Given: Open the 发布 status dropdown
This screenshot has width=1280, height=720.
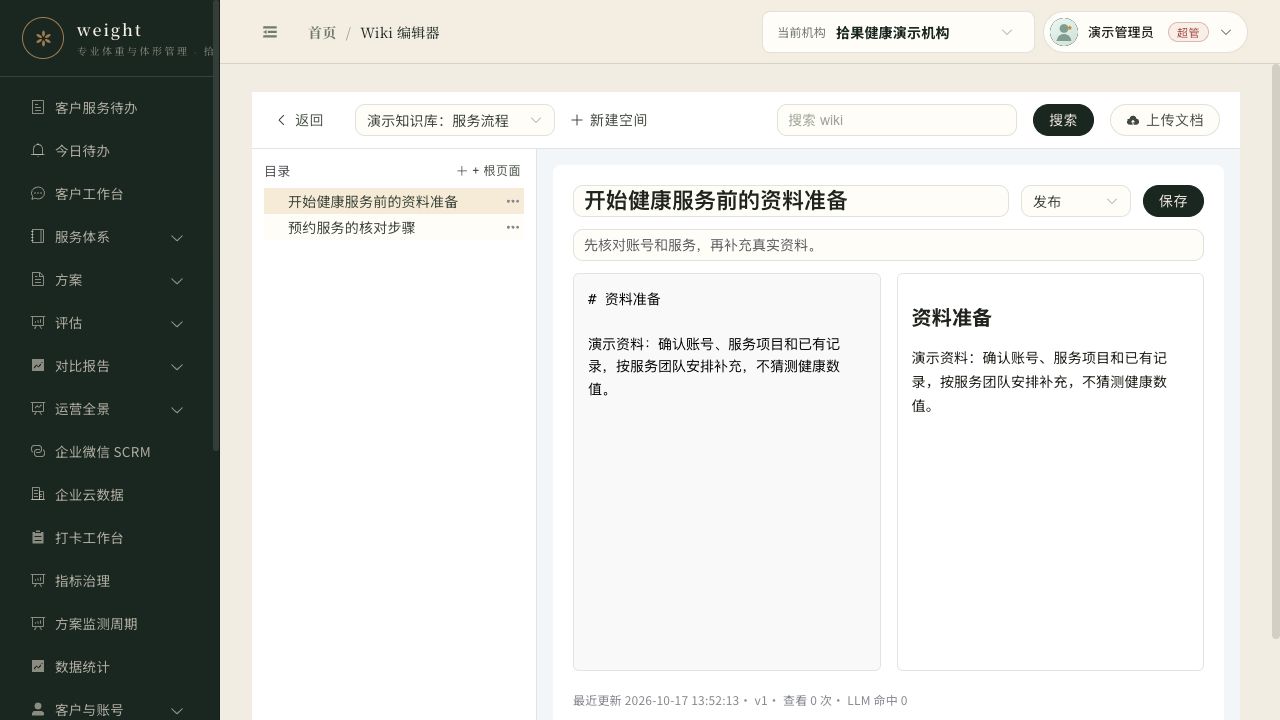Looking at the screenshot, I should coord(1075,201).
